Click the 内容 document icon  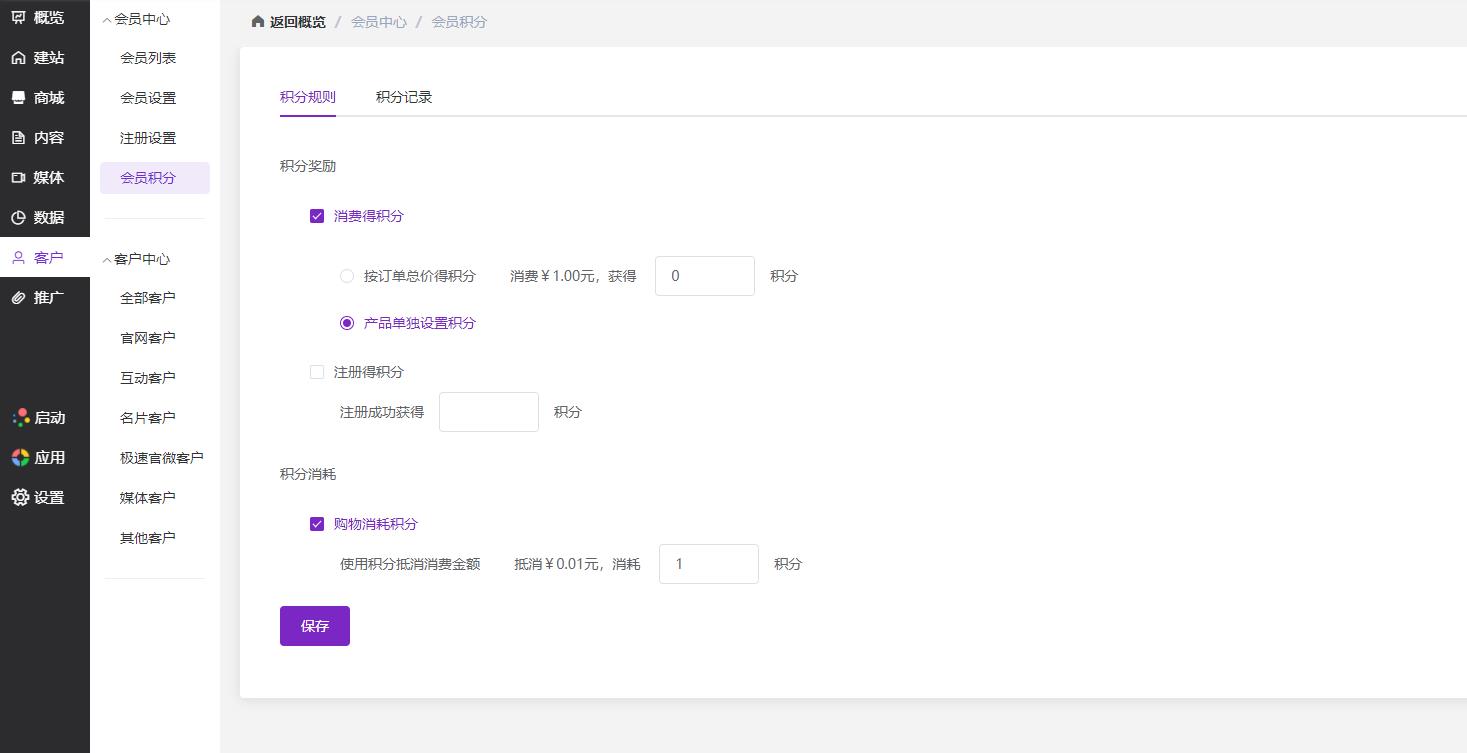(19, 137)
